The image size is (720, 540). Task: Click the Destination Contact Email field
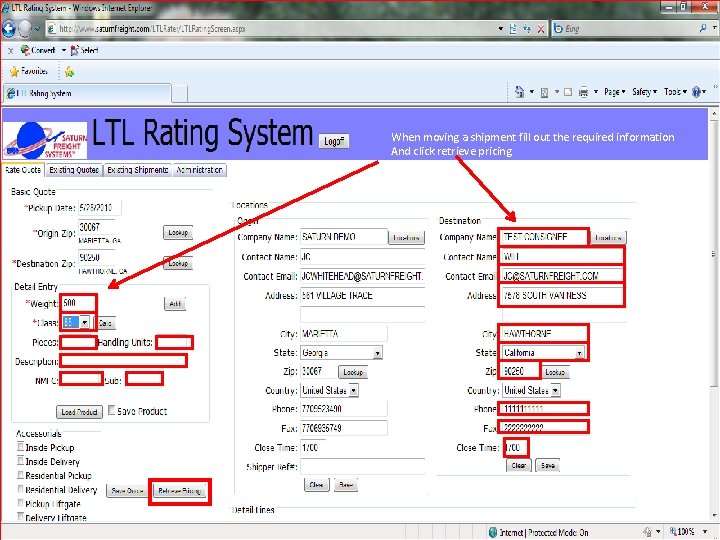(562, 276)
